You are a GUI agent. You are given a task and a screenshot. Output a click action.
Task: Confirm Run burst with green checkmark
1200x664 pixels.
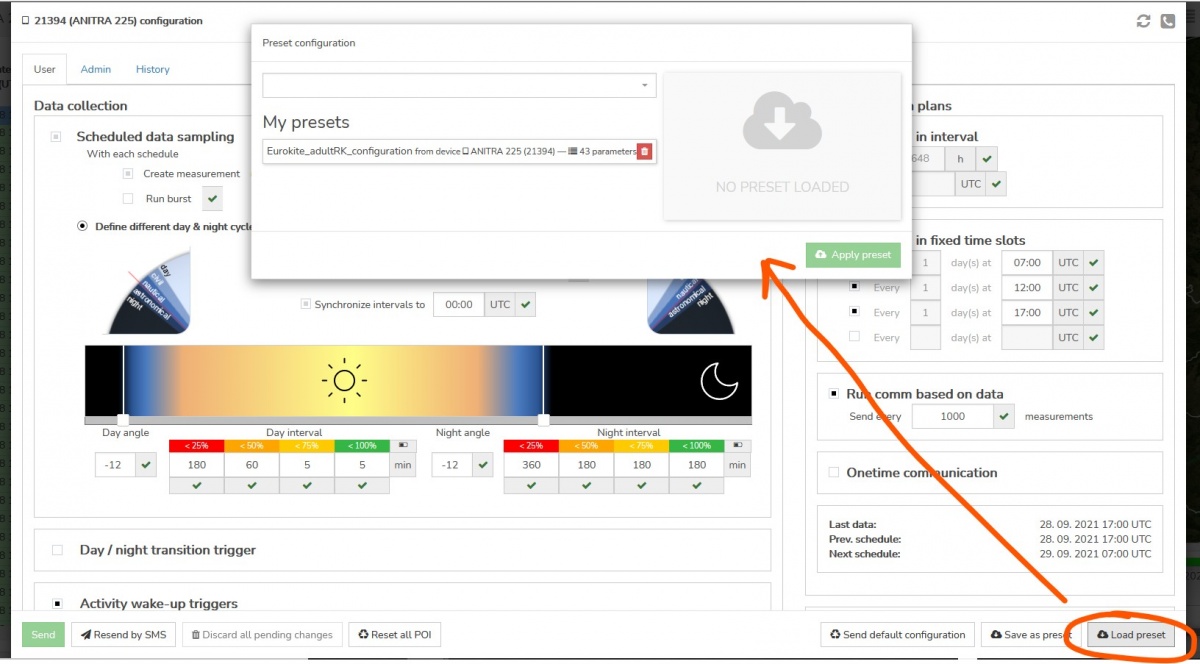pyautogui.click(x=212, y=199)
